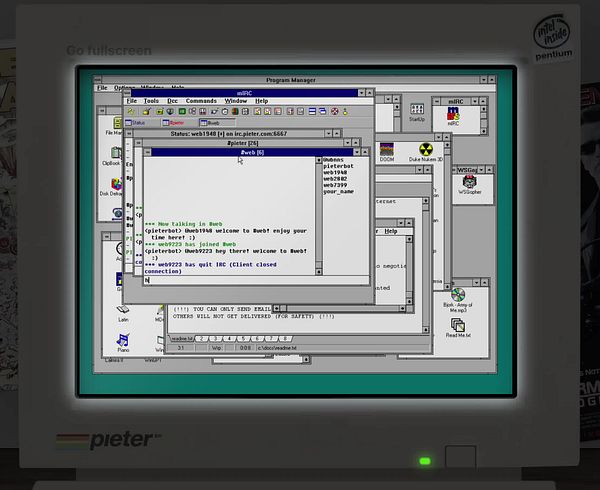600x490 pixels.
Task: Click the yellow About icon in toolbar
Action: click(345, 112)
